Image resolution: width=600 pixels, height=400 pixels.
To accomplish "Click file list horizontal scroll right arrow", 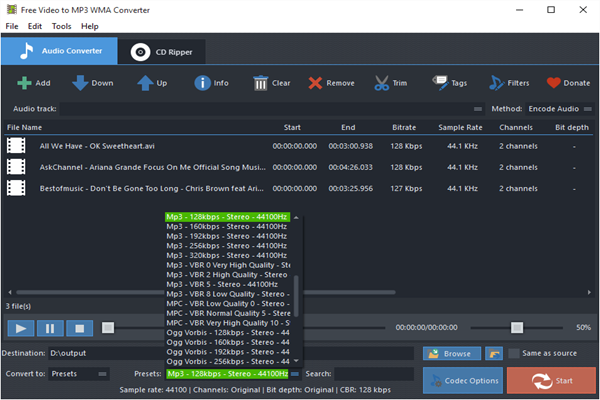I will point(589,292).
